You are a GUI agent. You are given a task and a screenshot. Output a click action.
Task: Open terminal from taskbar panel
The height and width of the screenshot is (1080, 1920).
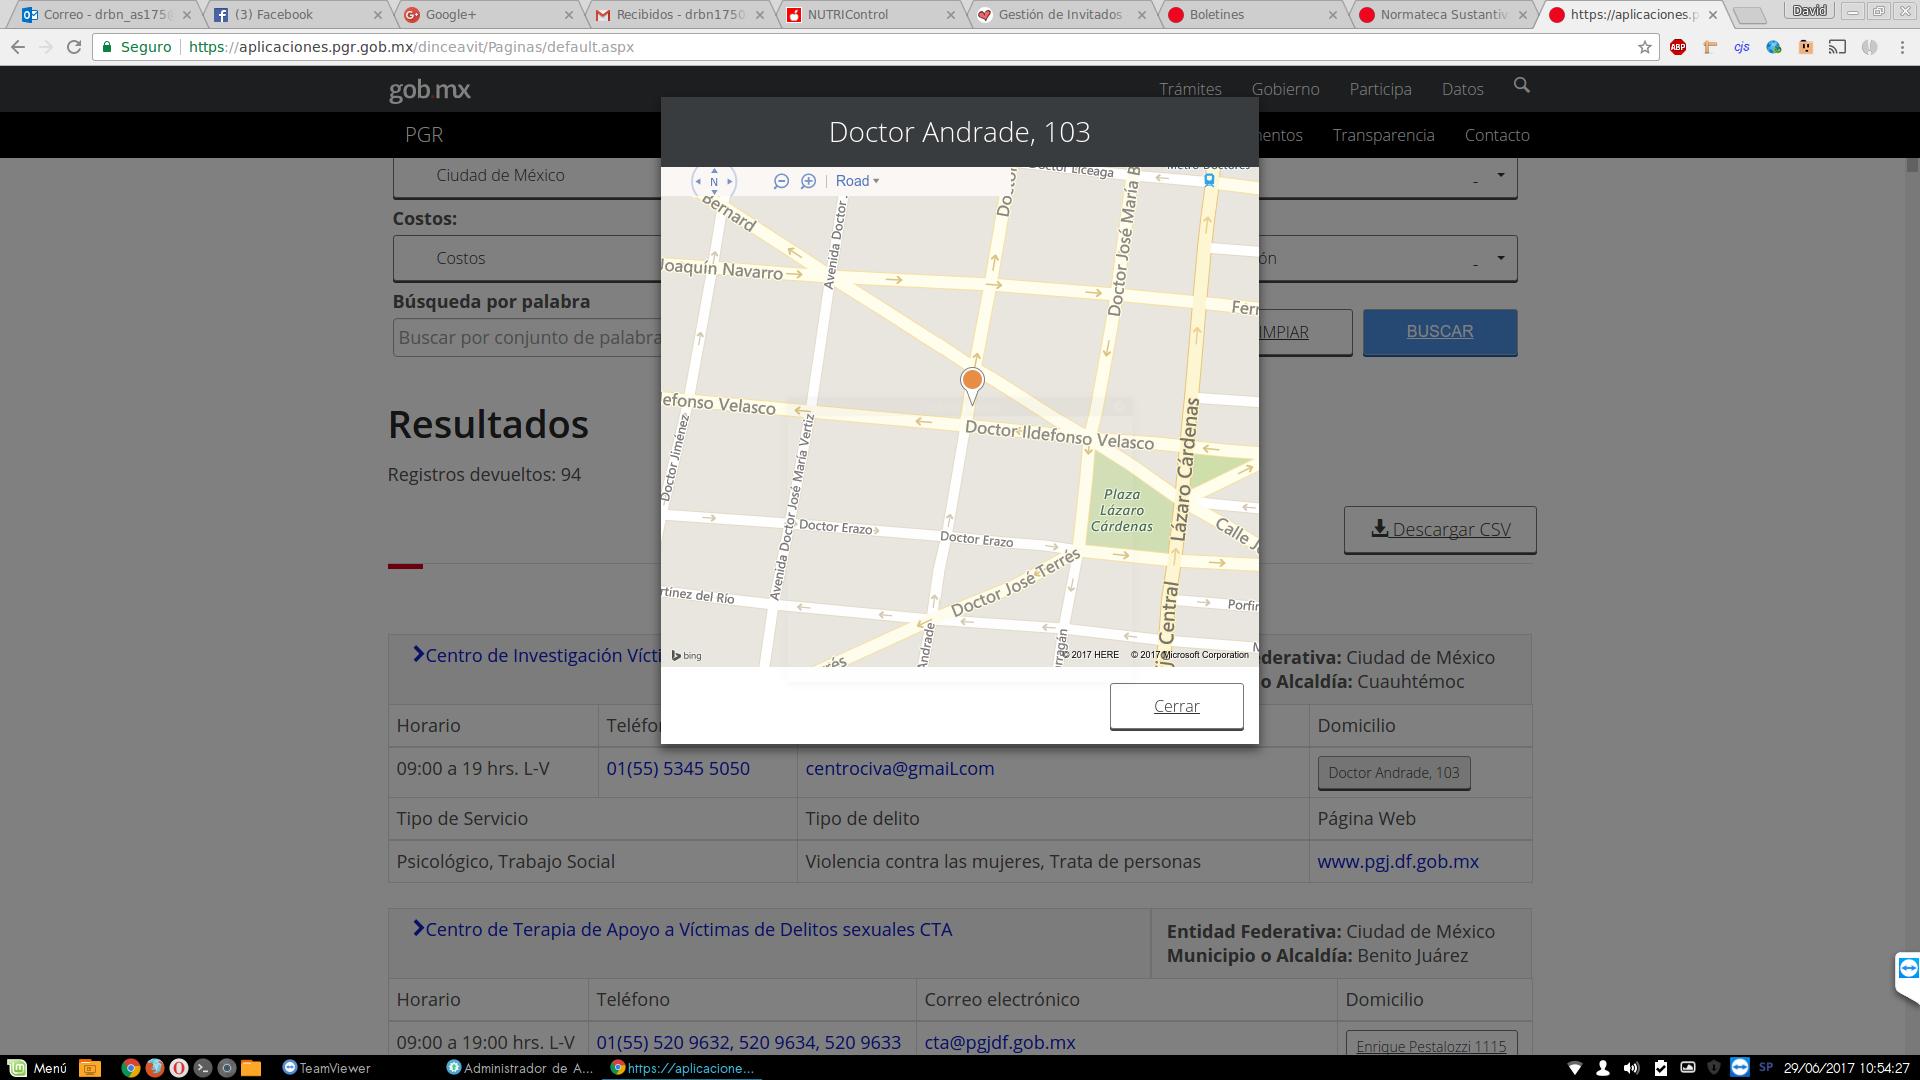[x=203, y=1068]
